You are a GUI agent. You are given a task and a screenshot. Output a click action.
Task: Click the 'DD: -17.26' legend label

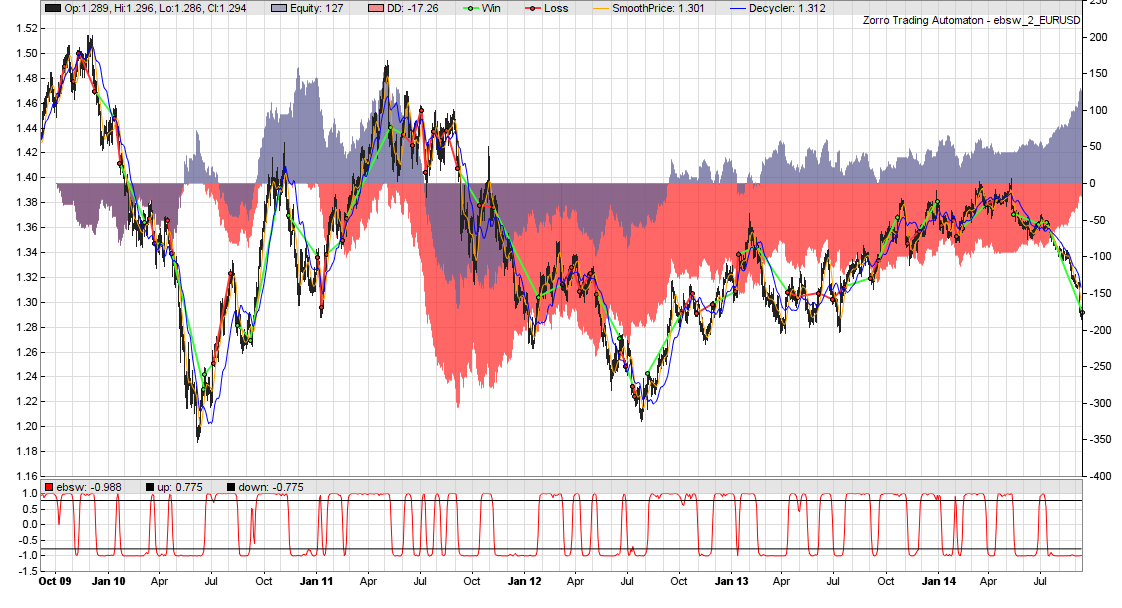tap(413, 9)
